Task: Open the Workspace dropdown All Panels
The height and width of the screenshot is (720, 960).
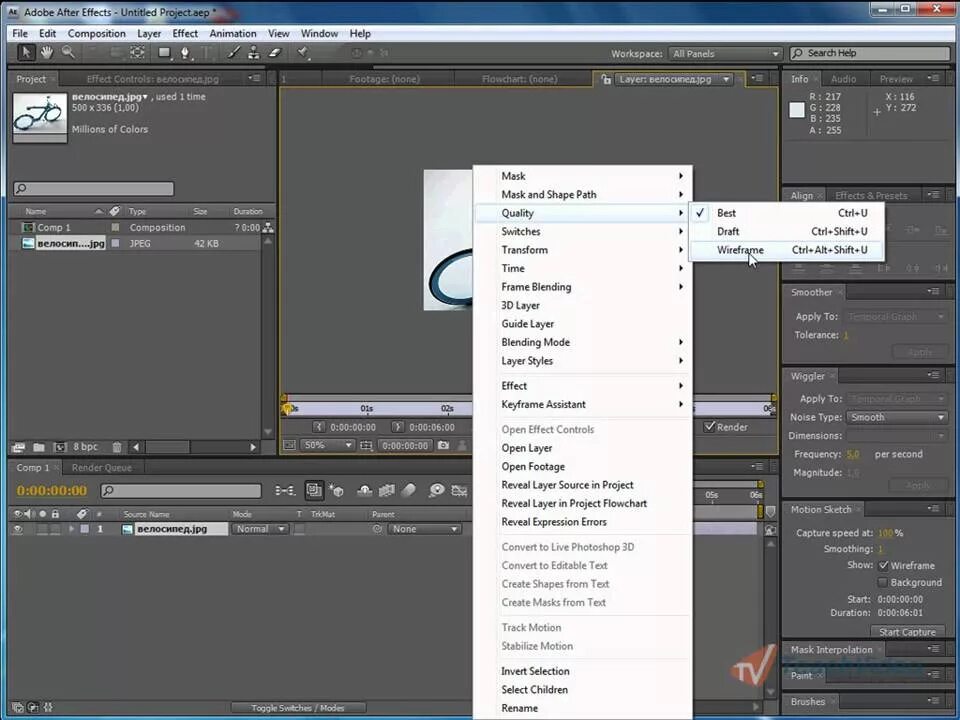Action: pyautogui.click(x=726, y=54)
